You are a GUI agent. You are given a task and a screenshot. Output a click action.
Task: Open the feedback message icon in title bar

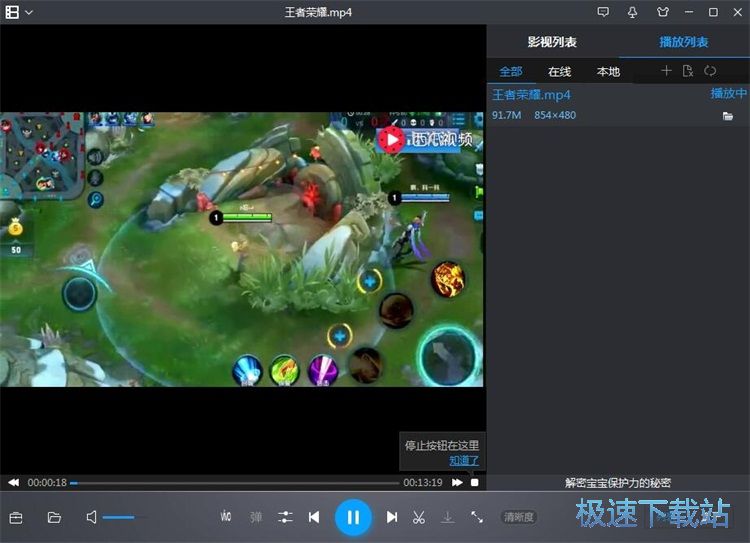[603, 12]
